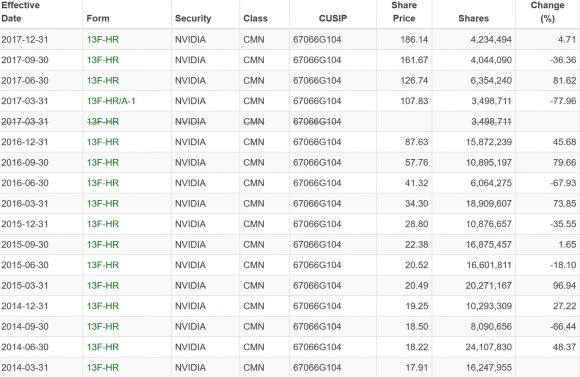
Task: Select the share price 57.76
Action: 417,162
